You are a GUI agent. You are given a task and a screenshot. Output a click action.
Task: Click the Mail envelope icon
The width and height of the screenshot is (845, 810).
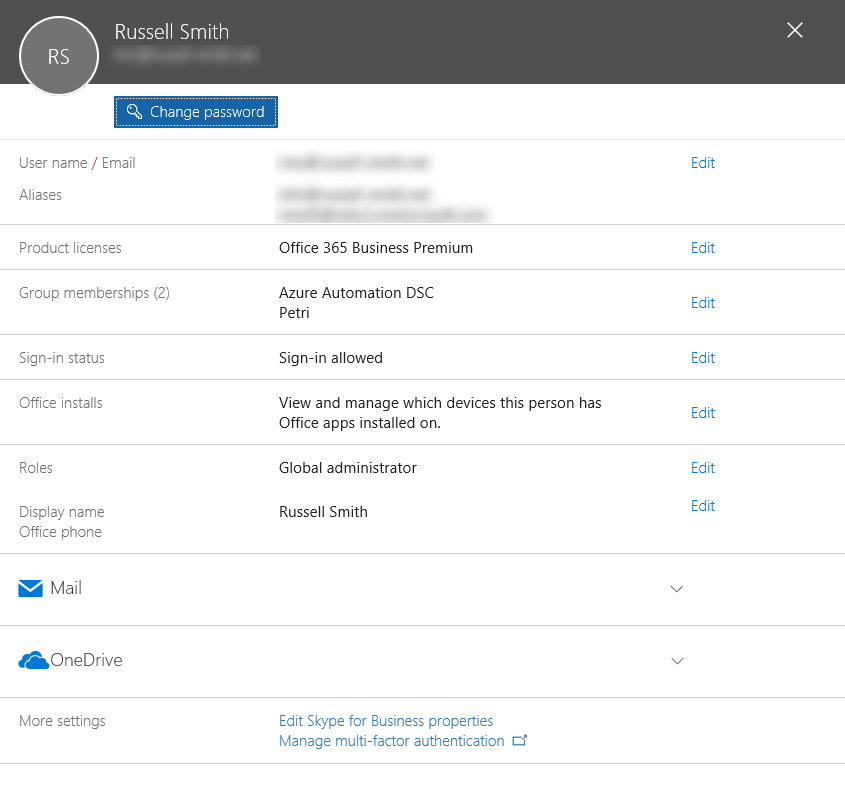click(x=30, y=588)
